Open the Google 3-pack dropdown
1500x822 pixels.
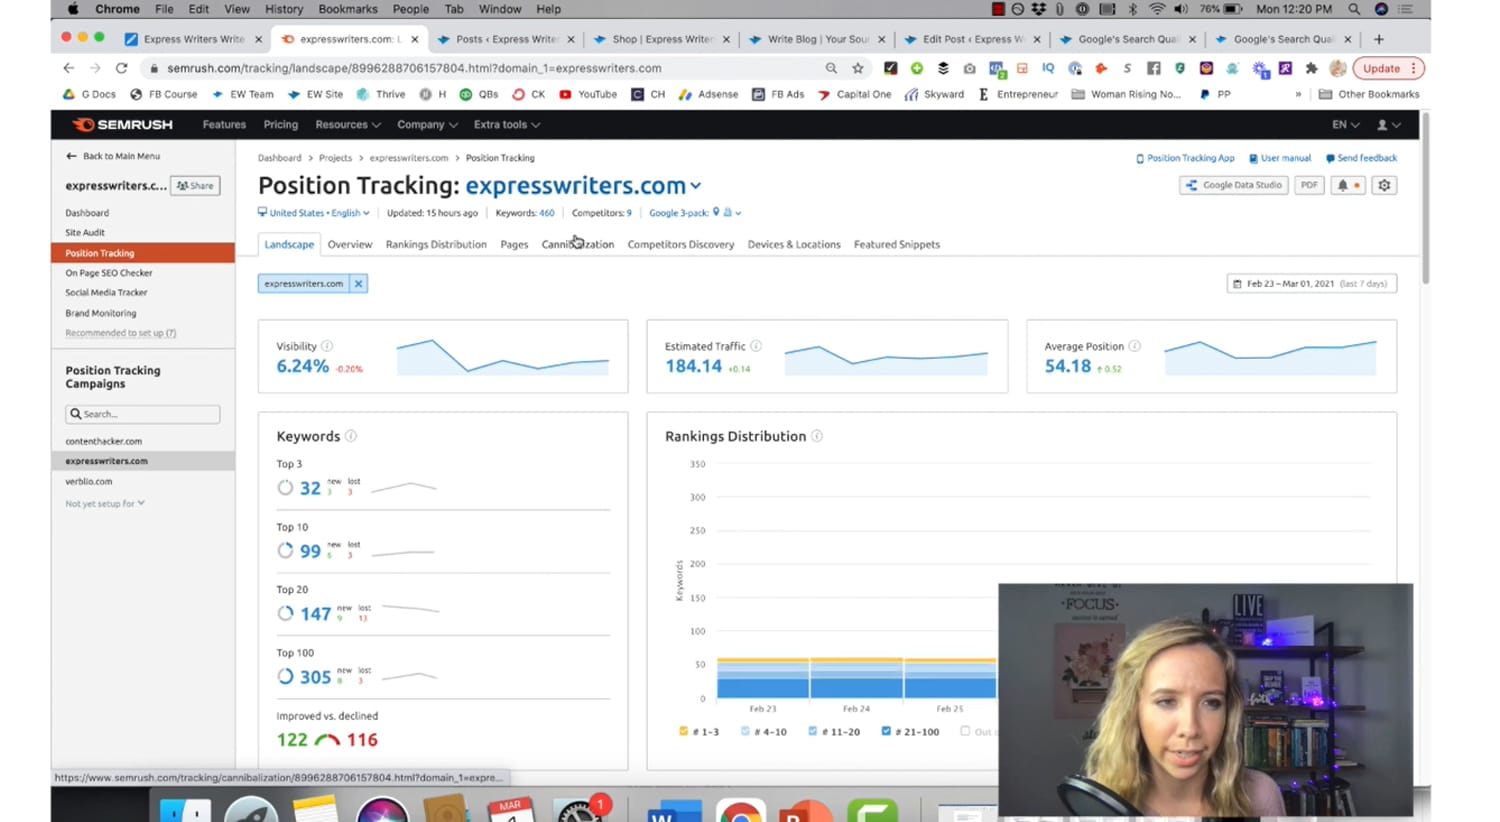point(695,213)
